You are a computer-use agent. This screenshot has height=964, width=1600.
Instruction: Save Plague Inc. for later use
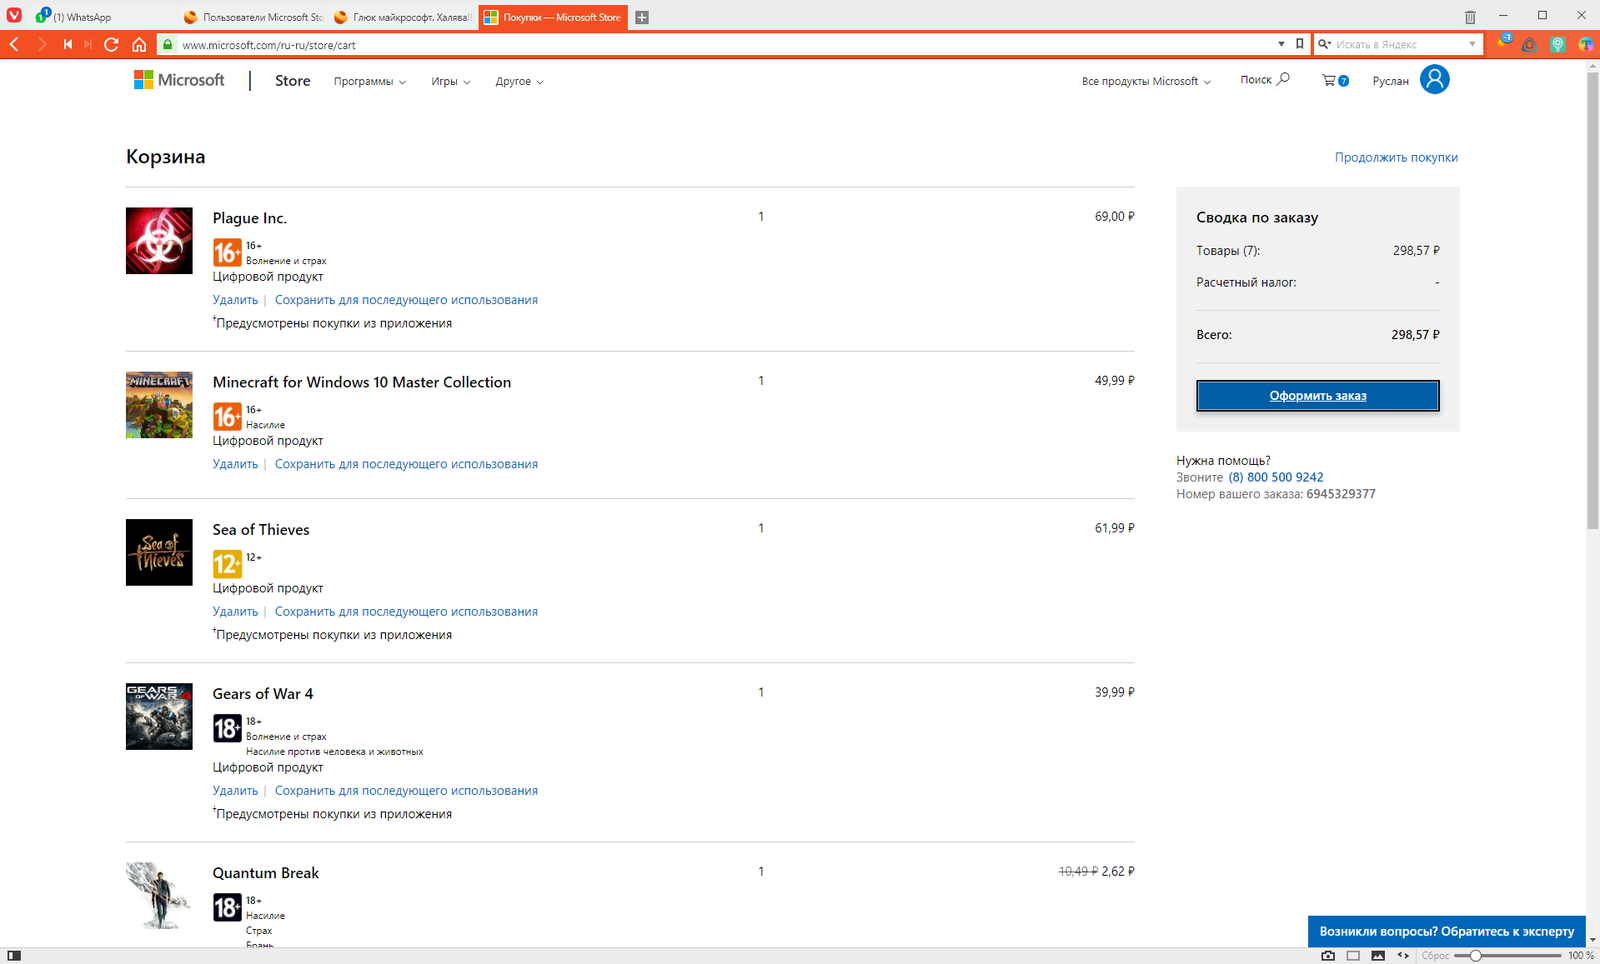(x=406, y=300)
